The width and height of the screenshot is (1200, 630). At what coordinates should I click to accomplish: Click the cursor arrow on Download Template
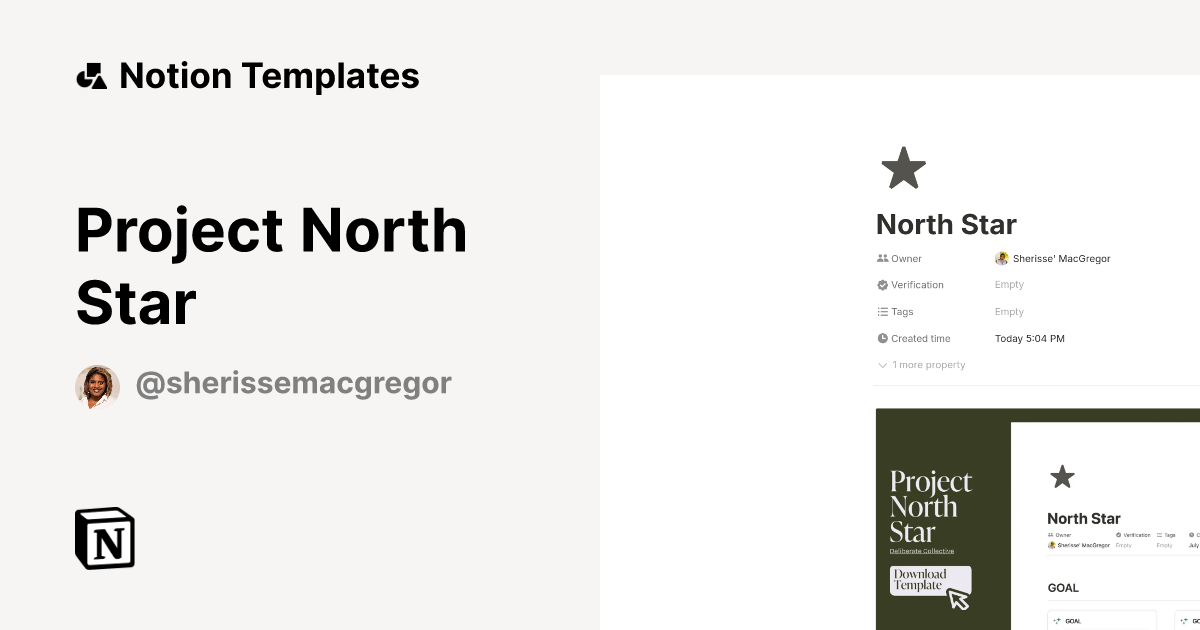(x=958, y=596)
